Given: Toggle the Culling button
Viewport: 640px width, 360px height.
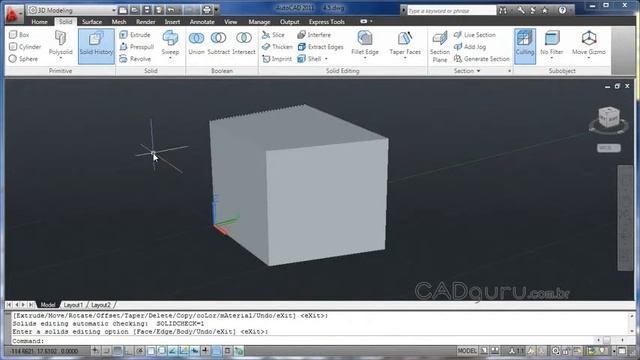Looking at the screenshot, I should [525, 46].
